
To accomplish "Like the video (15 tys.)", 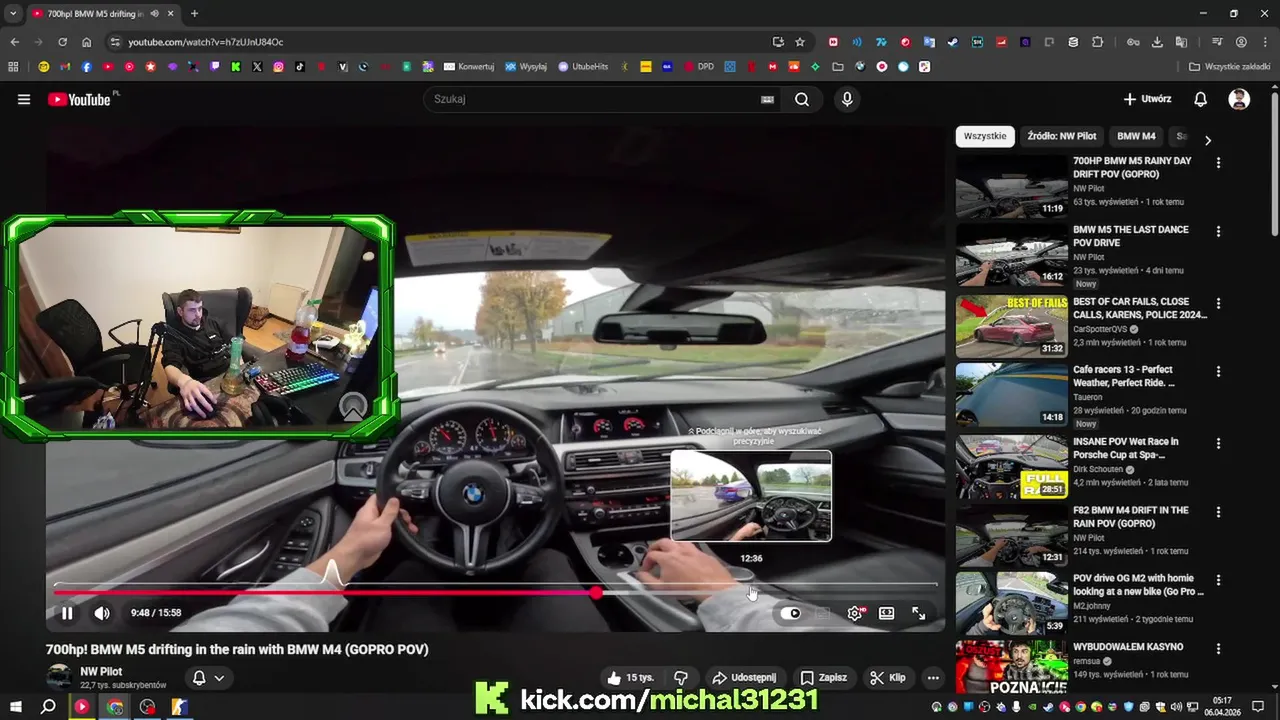I will pos(630,677).
